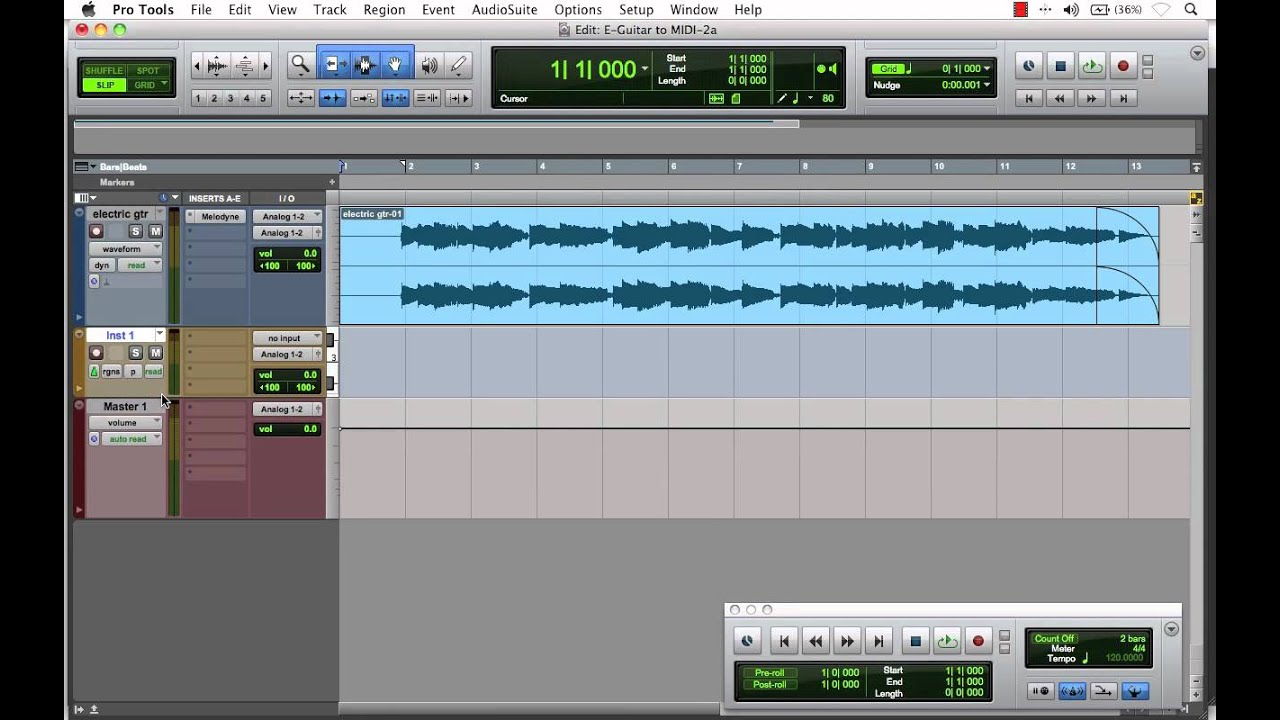Zoom in horizontally with right arrow

[x=266, y=66]
